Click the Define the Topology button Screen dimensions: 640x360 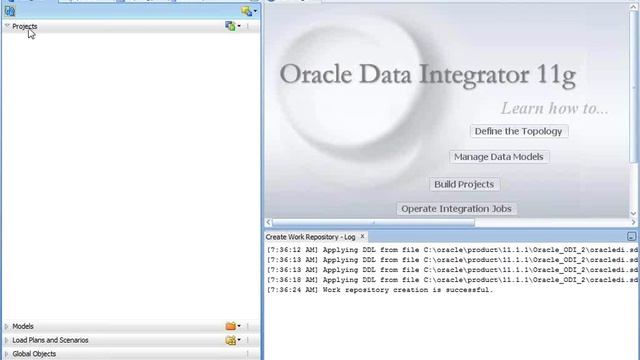[518, 131]
